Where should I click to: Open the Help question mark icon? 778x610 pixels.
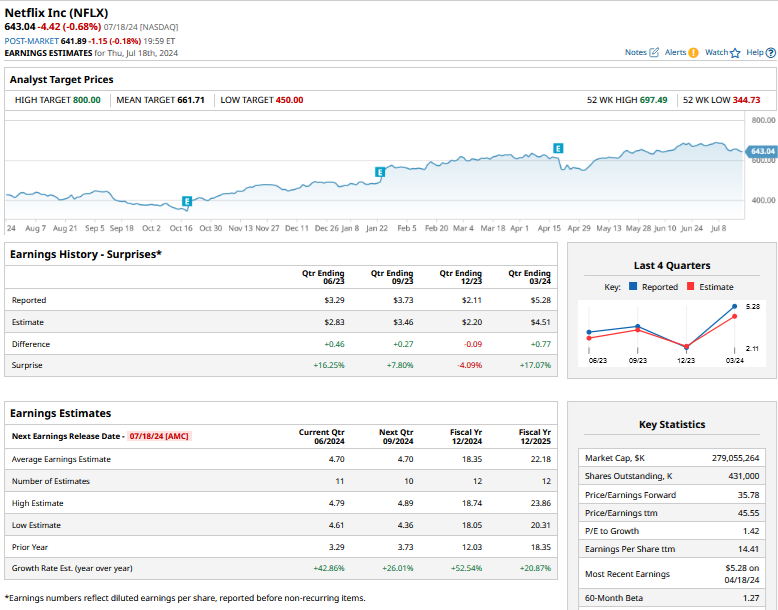tap(769, 52)
